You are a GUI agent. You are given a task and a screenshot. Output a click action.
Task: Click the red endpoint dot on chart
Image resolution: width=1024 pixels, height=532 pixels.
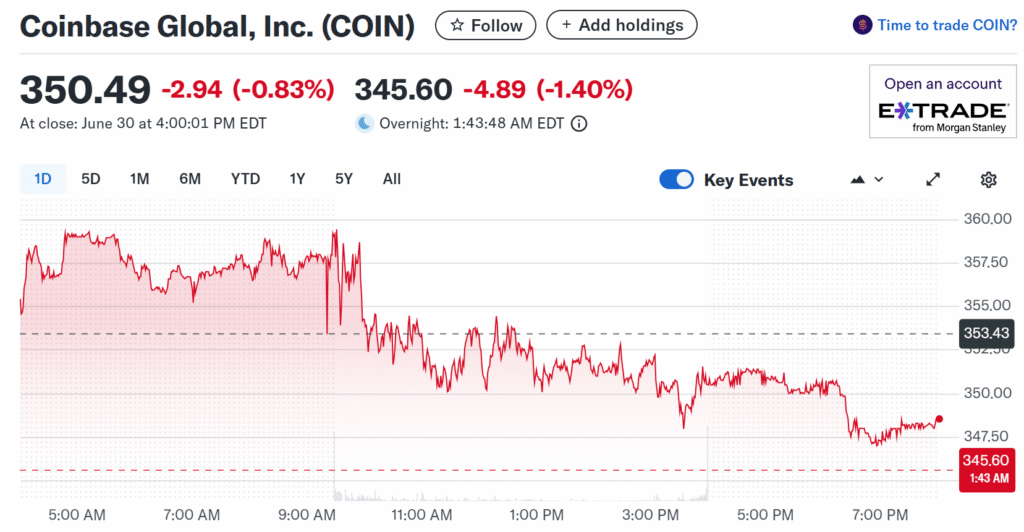(939, 419)
